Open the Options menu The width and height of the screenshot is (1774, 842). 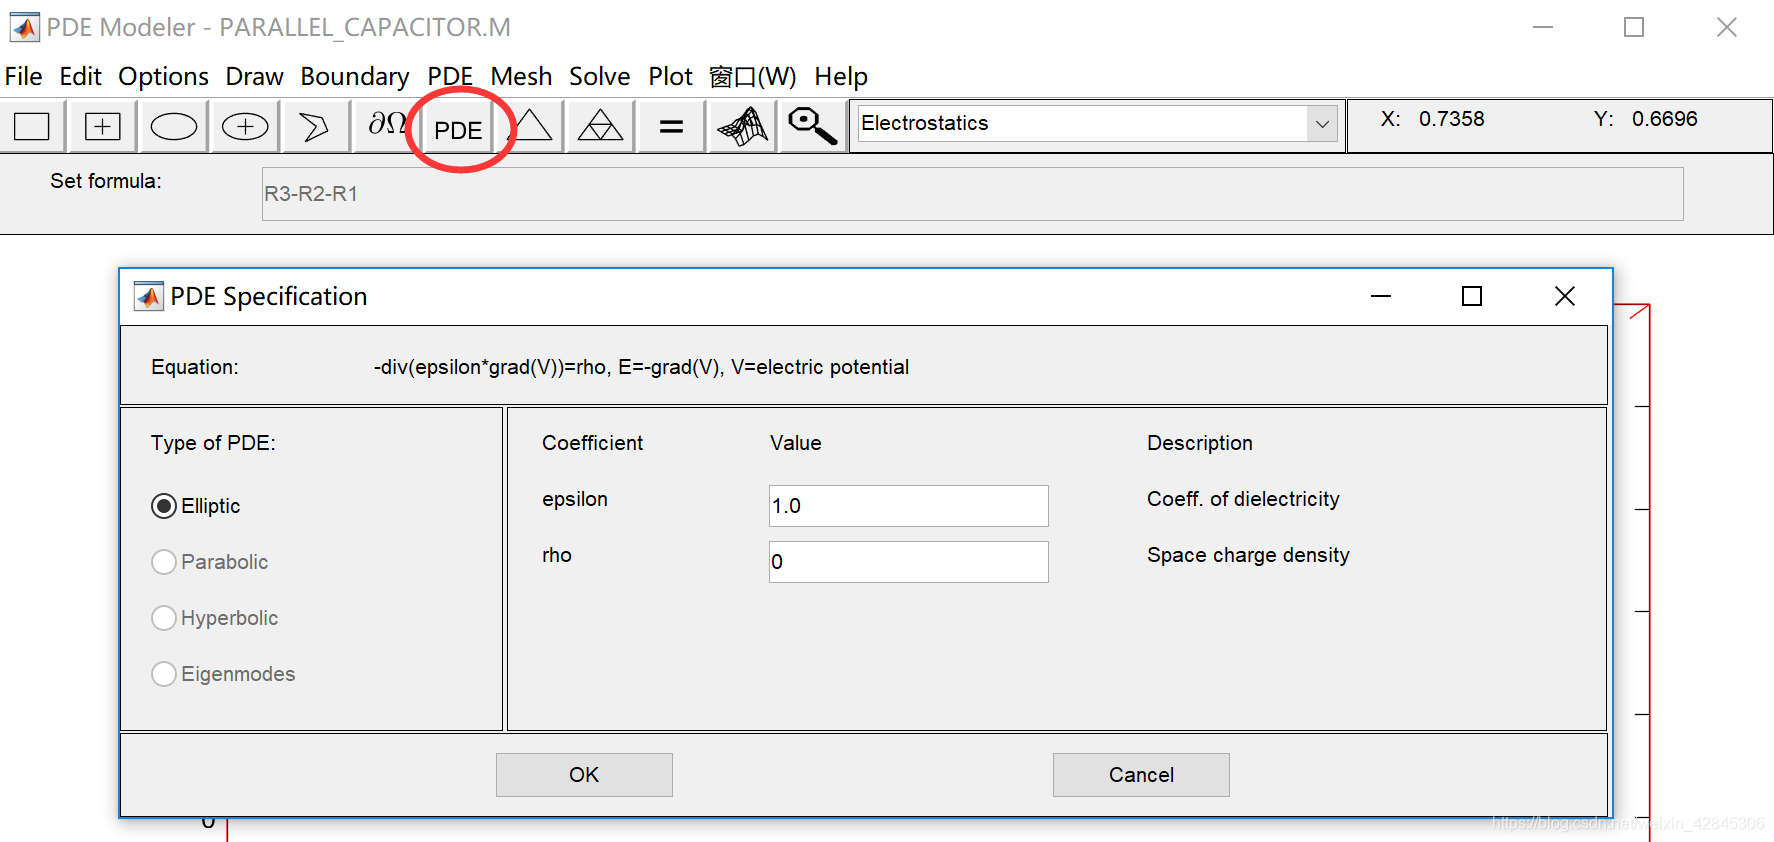click(163, 76)
